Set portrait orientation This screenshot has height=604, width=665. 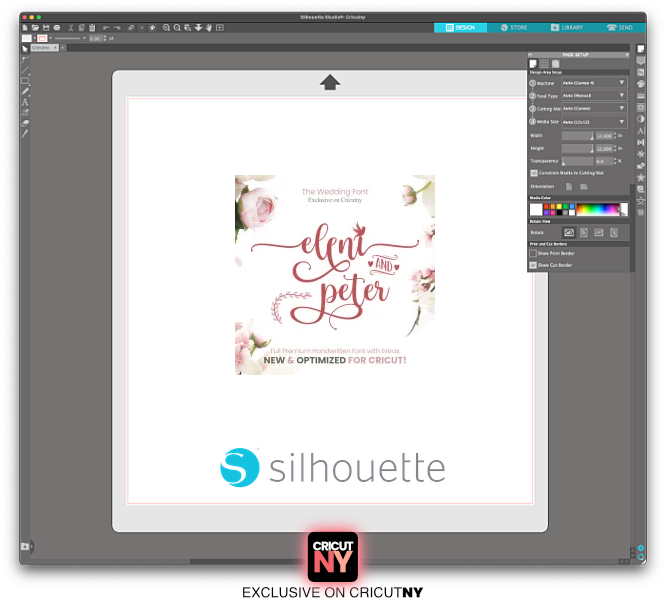[569, 187]
